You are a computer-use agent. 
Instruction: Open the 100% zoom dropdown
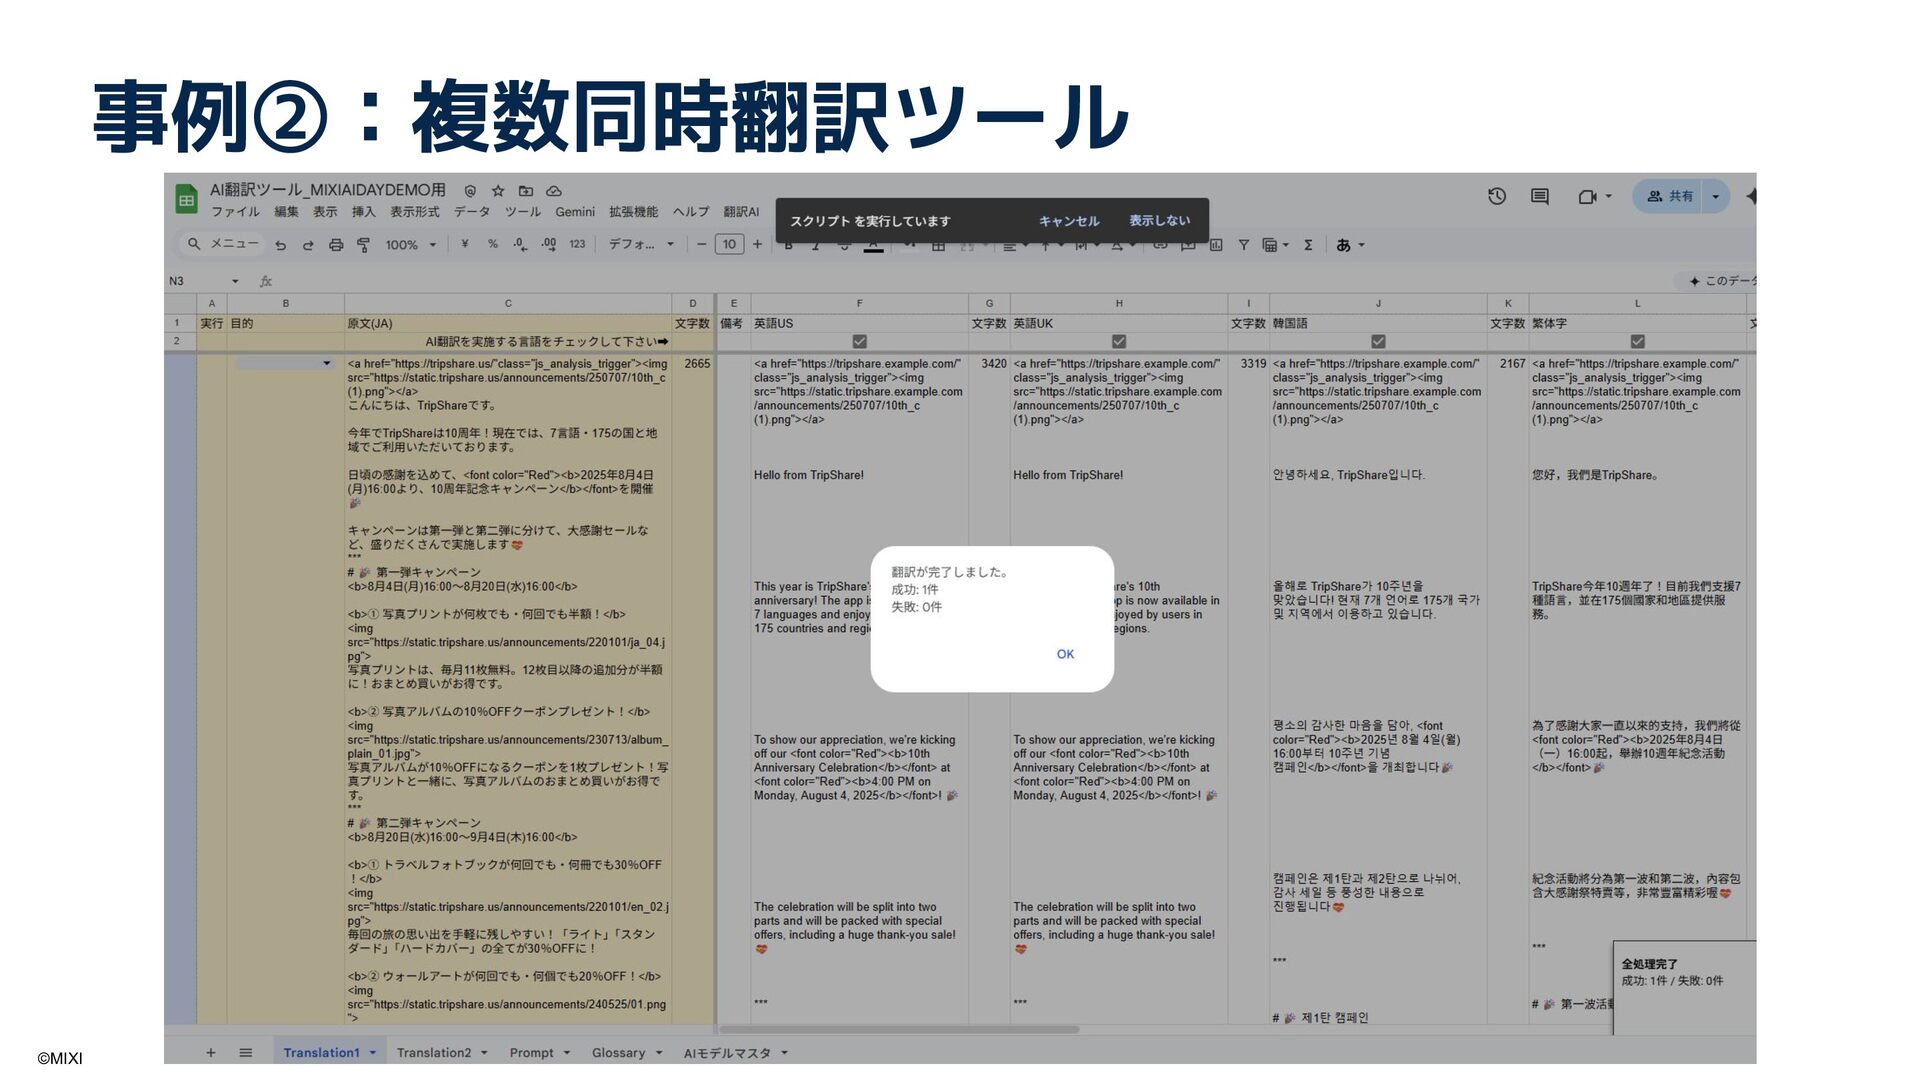411,245
